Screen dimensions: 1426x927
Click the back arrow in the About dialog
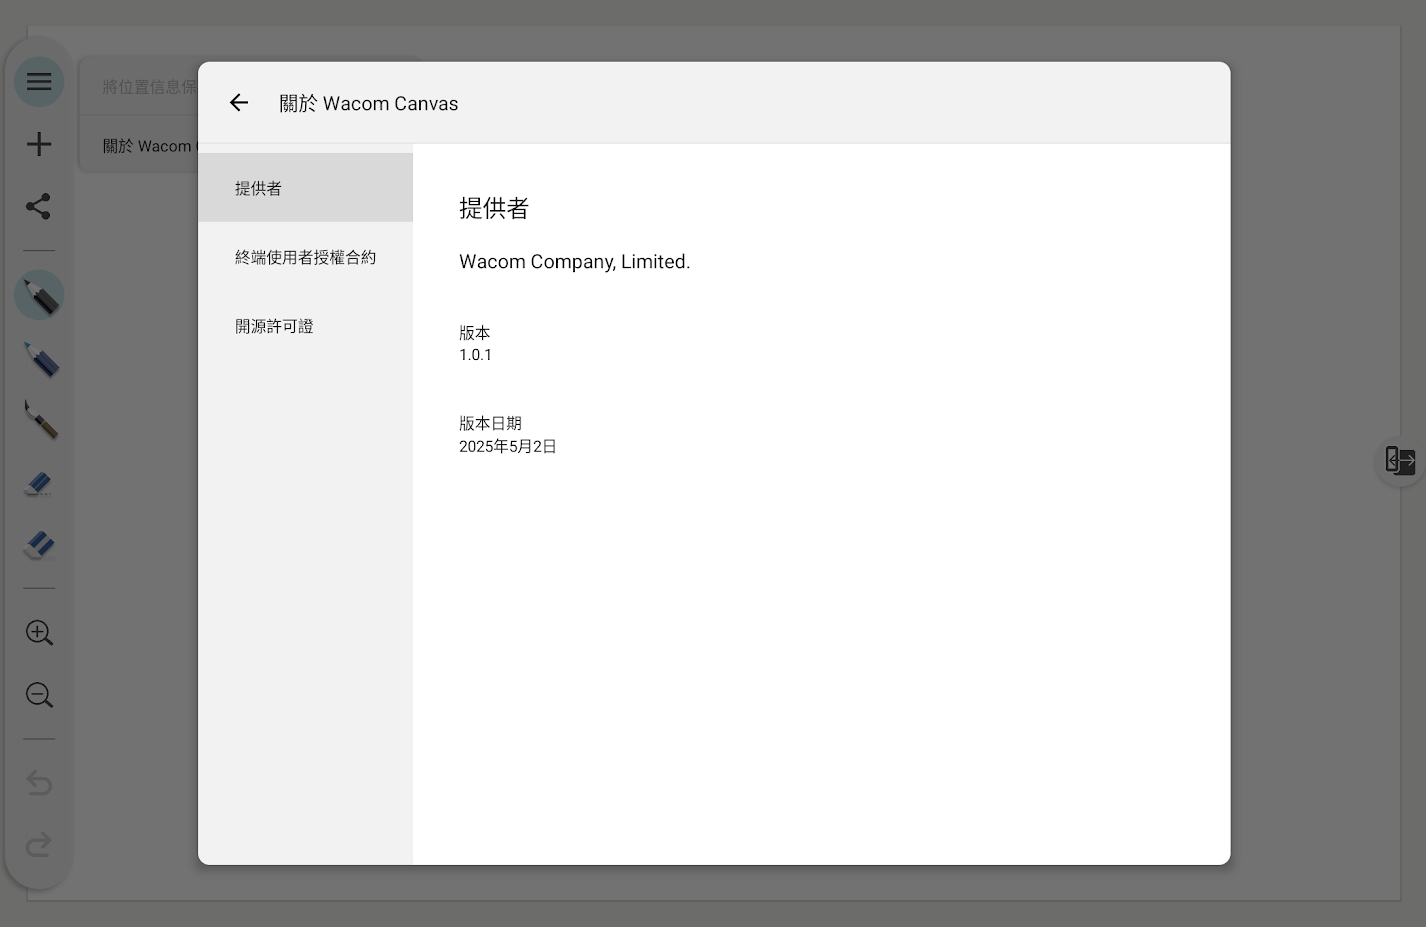tap(238, 103)
